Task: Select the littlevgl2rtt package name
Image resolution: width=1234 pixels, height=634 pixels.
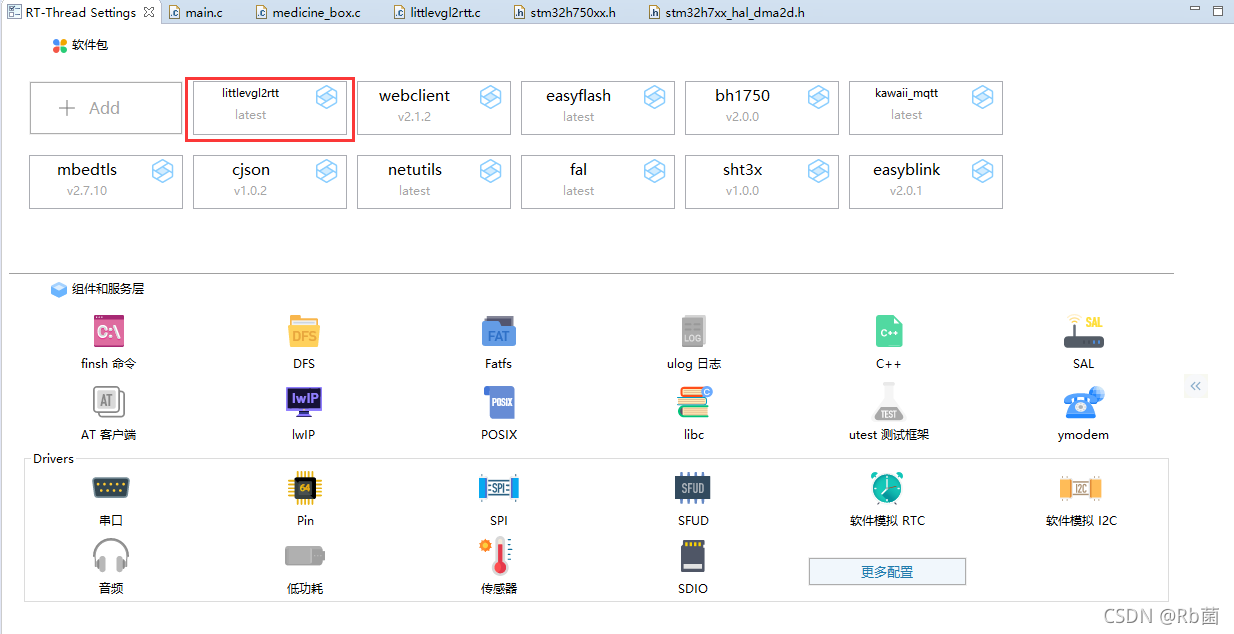Action: coord(251,93)
